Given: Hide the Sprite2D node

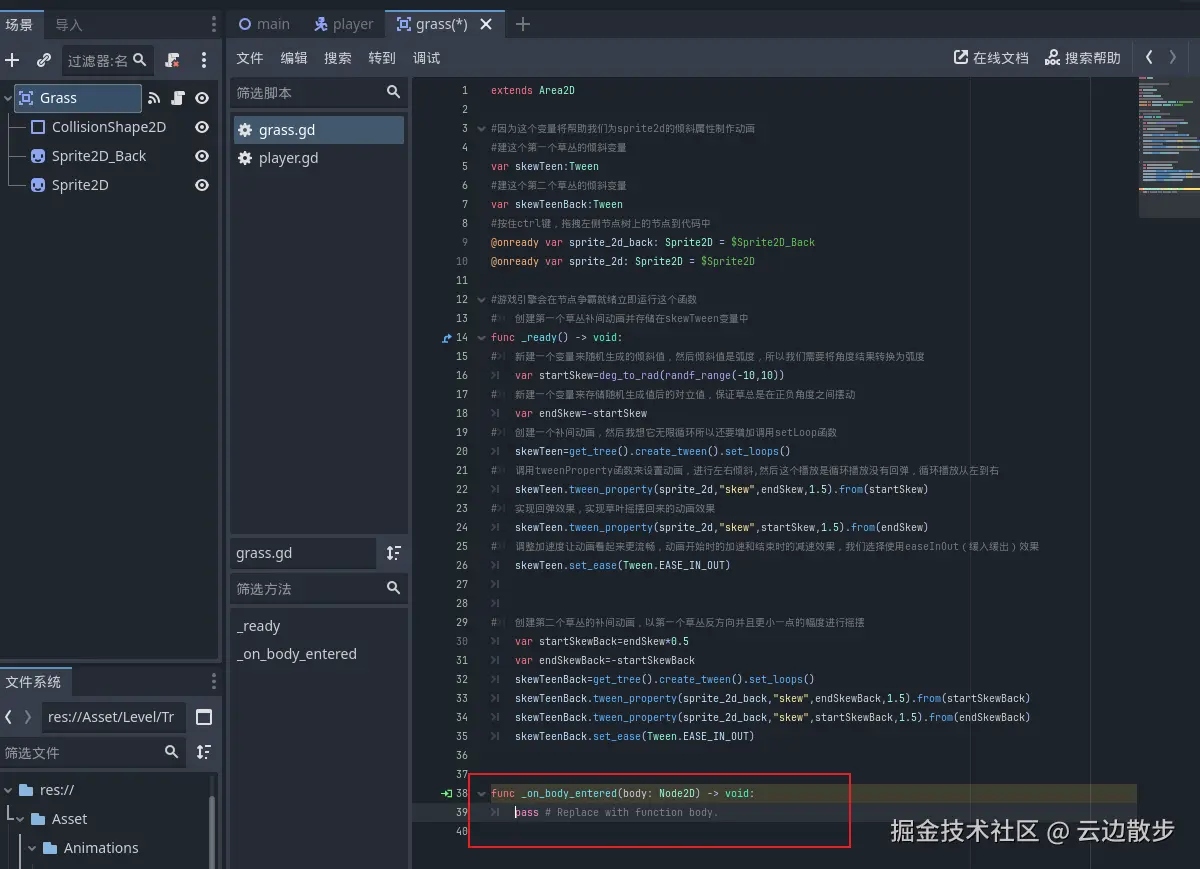Looking at the screenshot, I should click(x=202, y=185).
